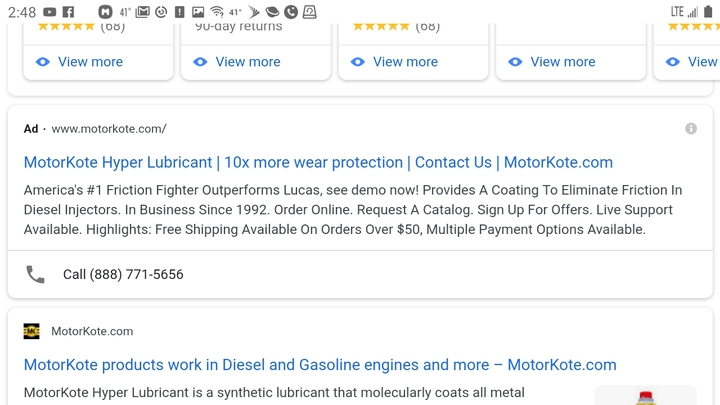Tap the 2:48 clock in status bar
Image resolution: width=720 pixels, height=405 pixels.
coord(22,12)
